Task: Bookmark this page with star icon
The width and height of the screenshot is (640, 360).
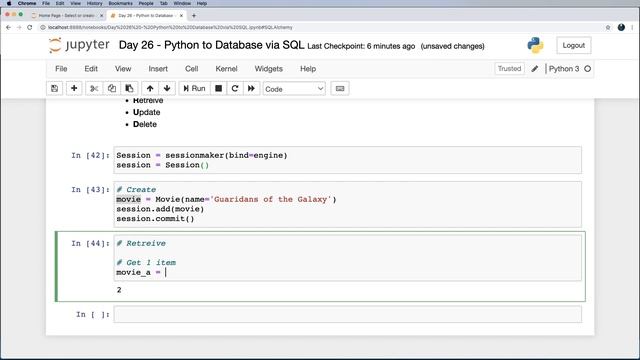Action: click(608, 27)
